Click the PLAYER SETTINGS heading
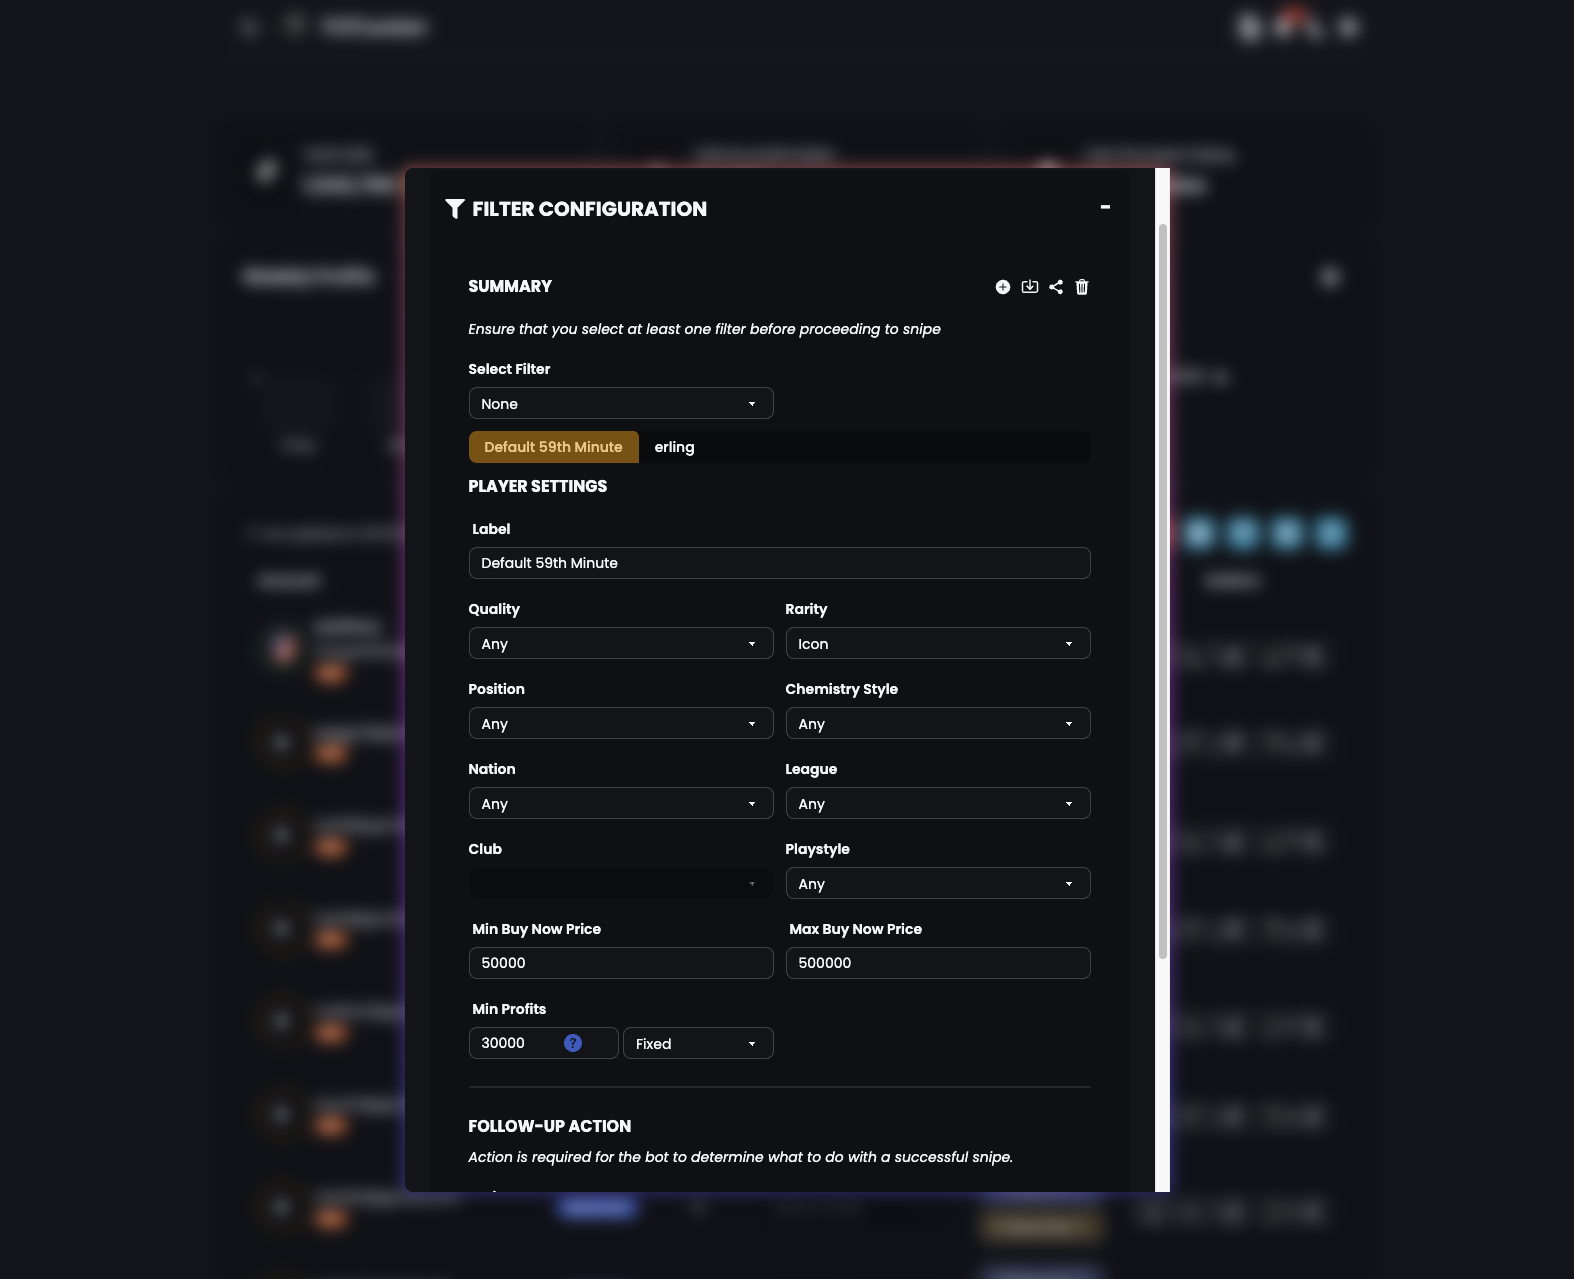This screenshot has width=1574, height=1279. pyautogui.click(x=538, y=486)
